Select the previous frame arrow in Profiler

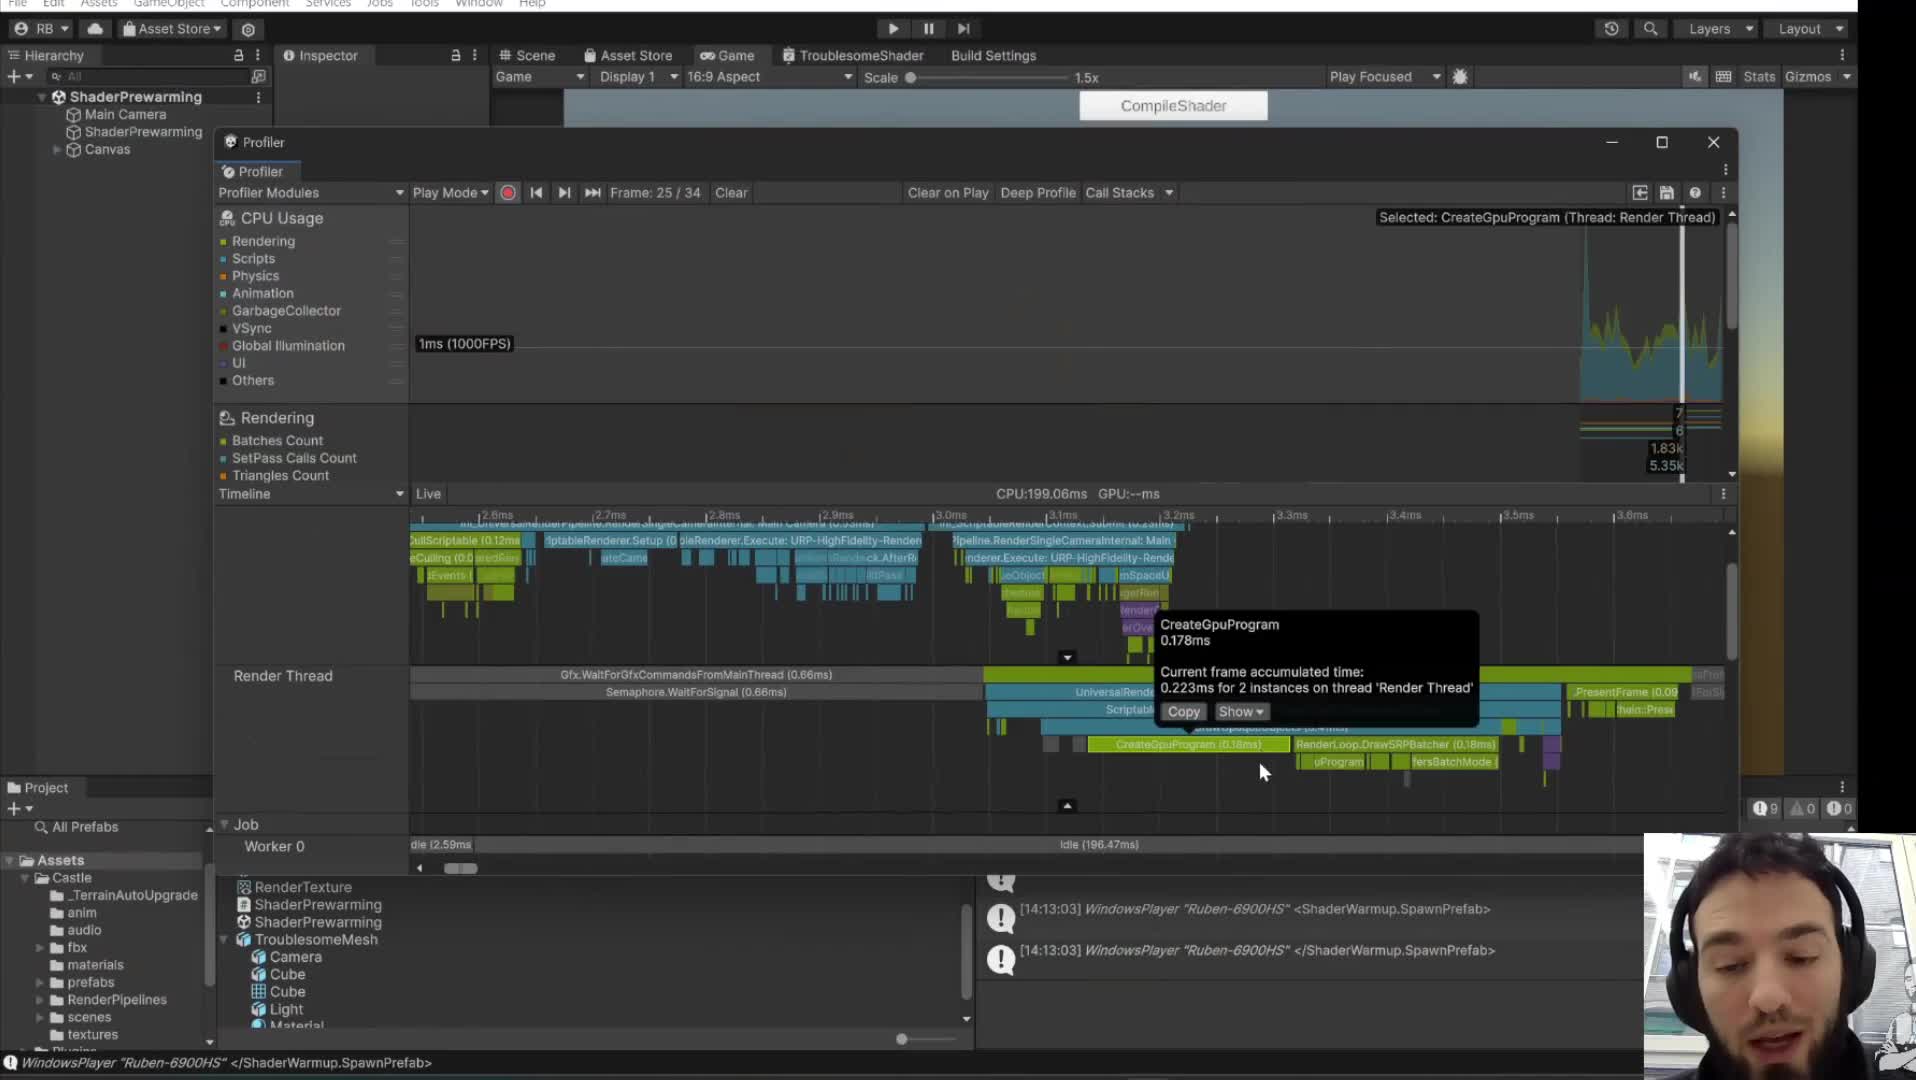(536, 192)
